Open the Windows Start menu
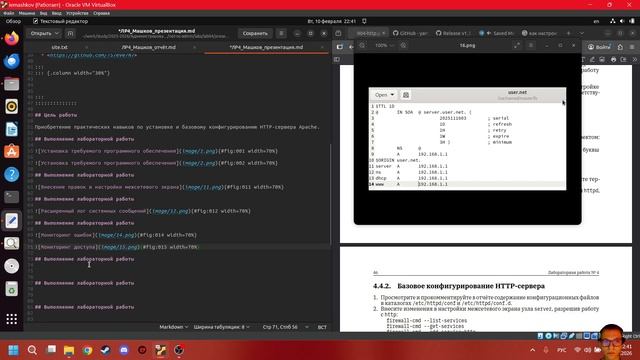 13,350
